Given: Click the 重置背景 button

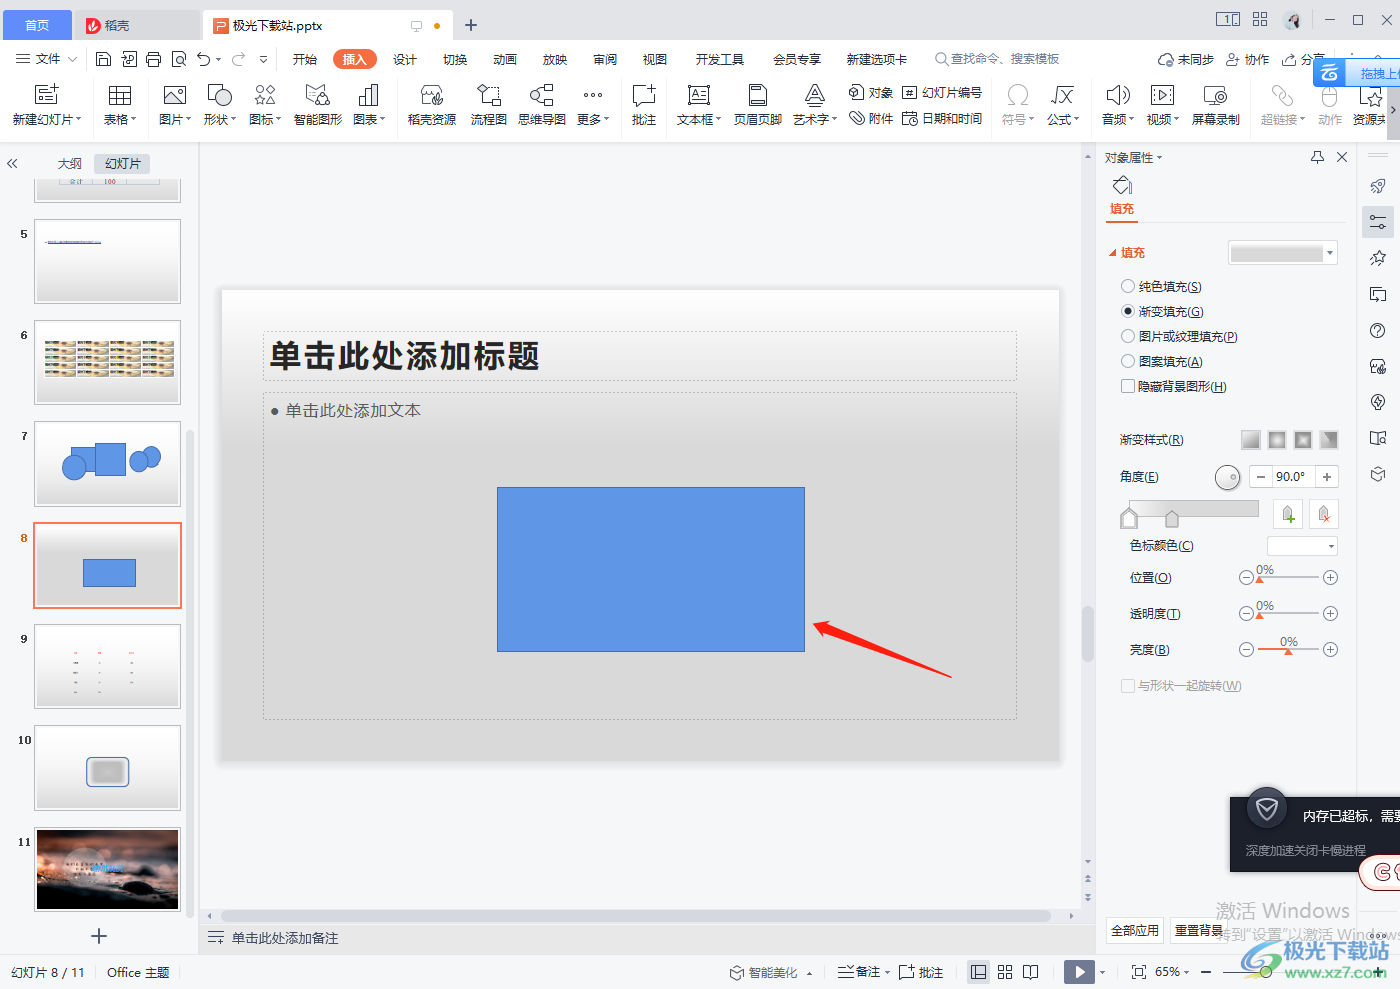Looking at the screenshot, I should [1198, 930].
